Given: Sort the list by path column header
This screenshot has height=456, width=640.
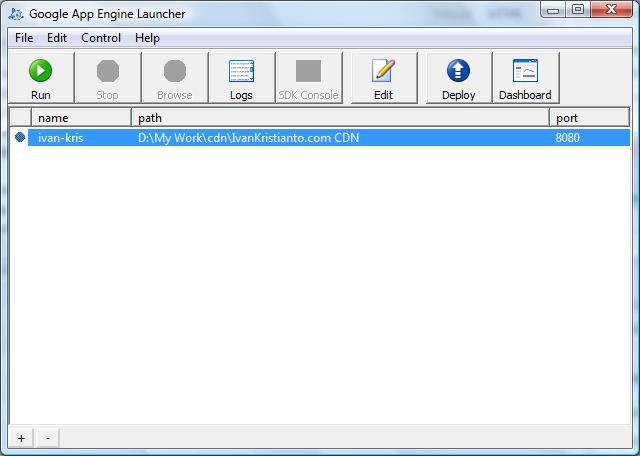Looking at the screenshot, I should pyautogui.click(x=340, y=118).
